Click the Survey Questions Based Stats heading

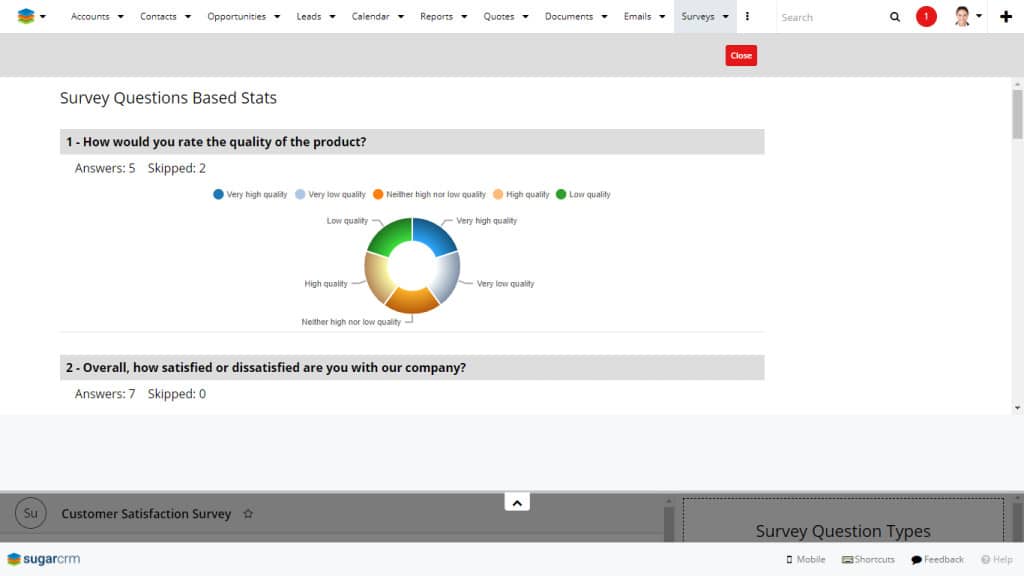pyautogui.click(x=168, y=98)
